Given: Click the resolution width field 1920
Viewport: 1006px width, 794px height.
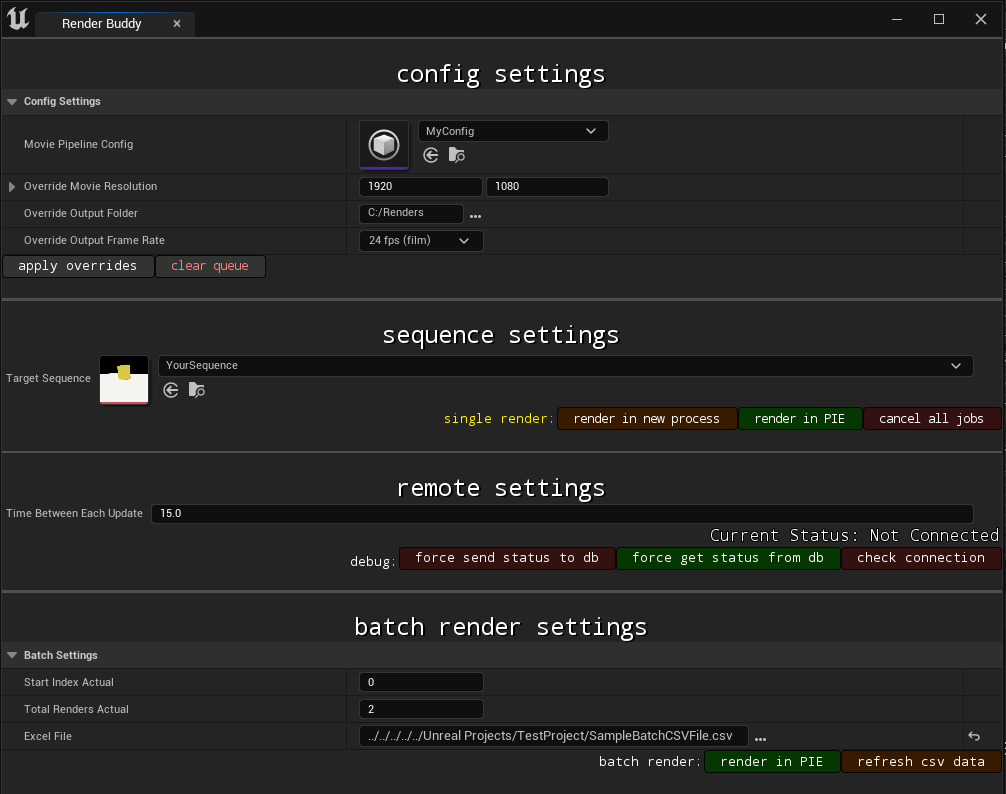Looking at the screenshot, I should [x=421, y=187].
